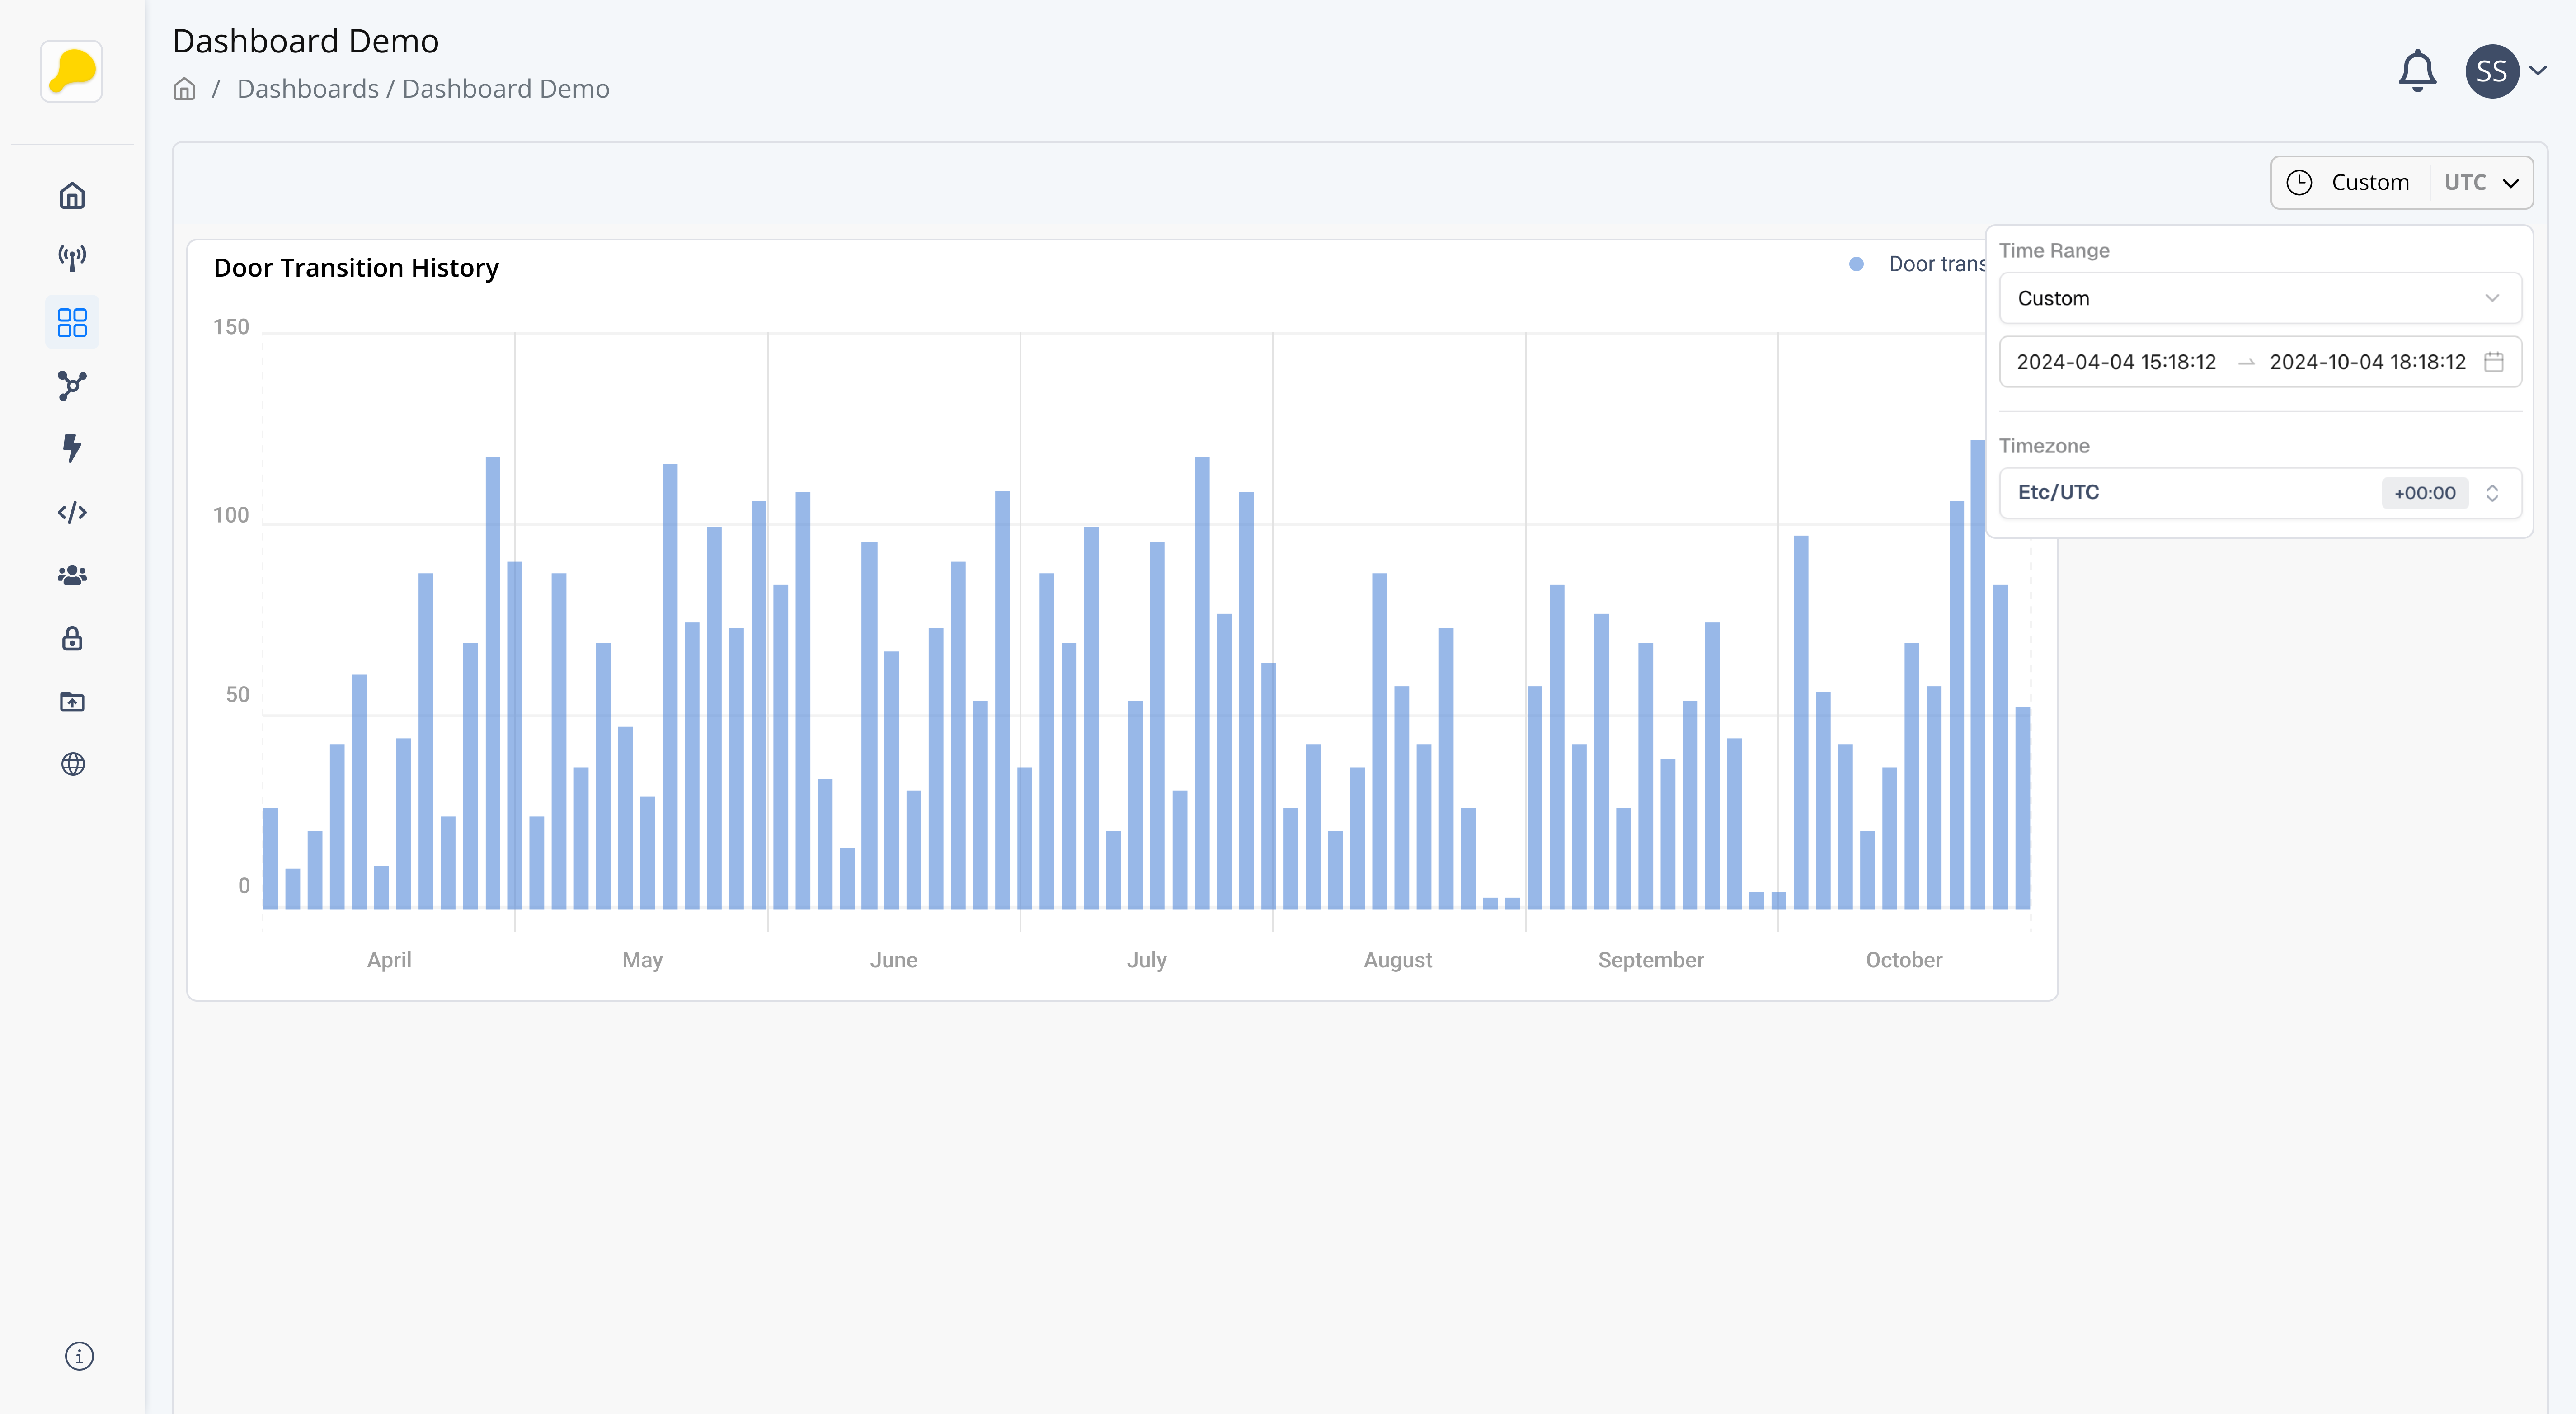Click the info circle icon
Image resolution: width=2576 pixels, height=1414 pixels.
[79, 1356]
